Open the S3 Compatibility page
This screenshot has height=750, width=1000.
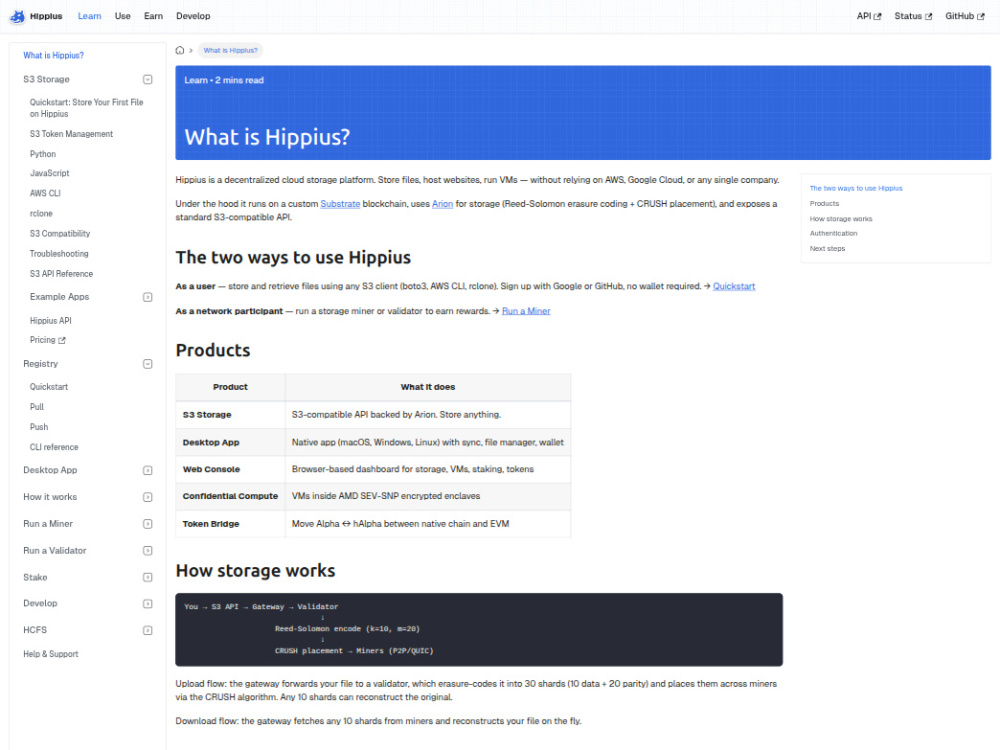coord(60,234)
